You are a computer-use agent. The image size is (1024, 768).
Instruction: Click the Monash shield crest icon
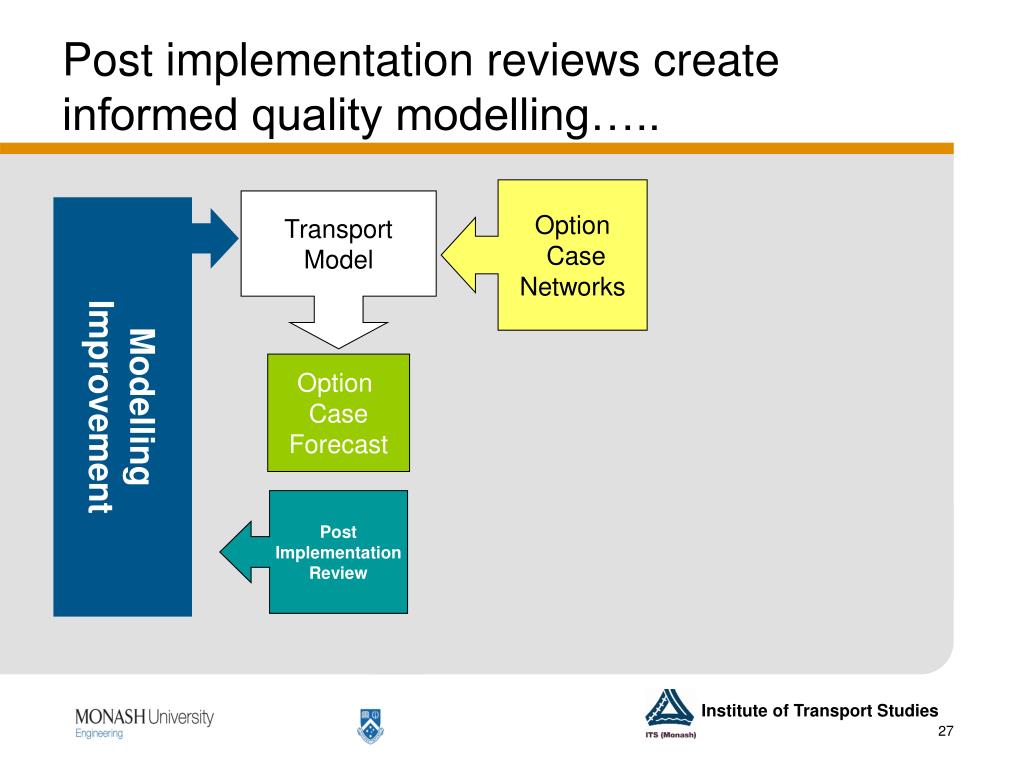click(370, 726)
